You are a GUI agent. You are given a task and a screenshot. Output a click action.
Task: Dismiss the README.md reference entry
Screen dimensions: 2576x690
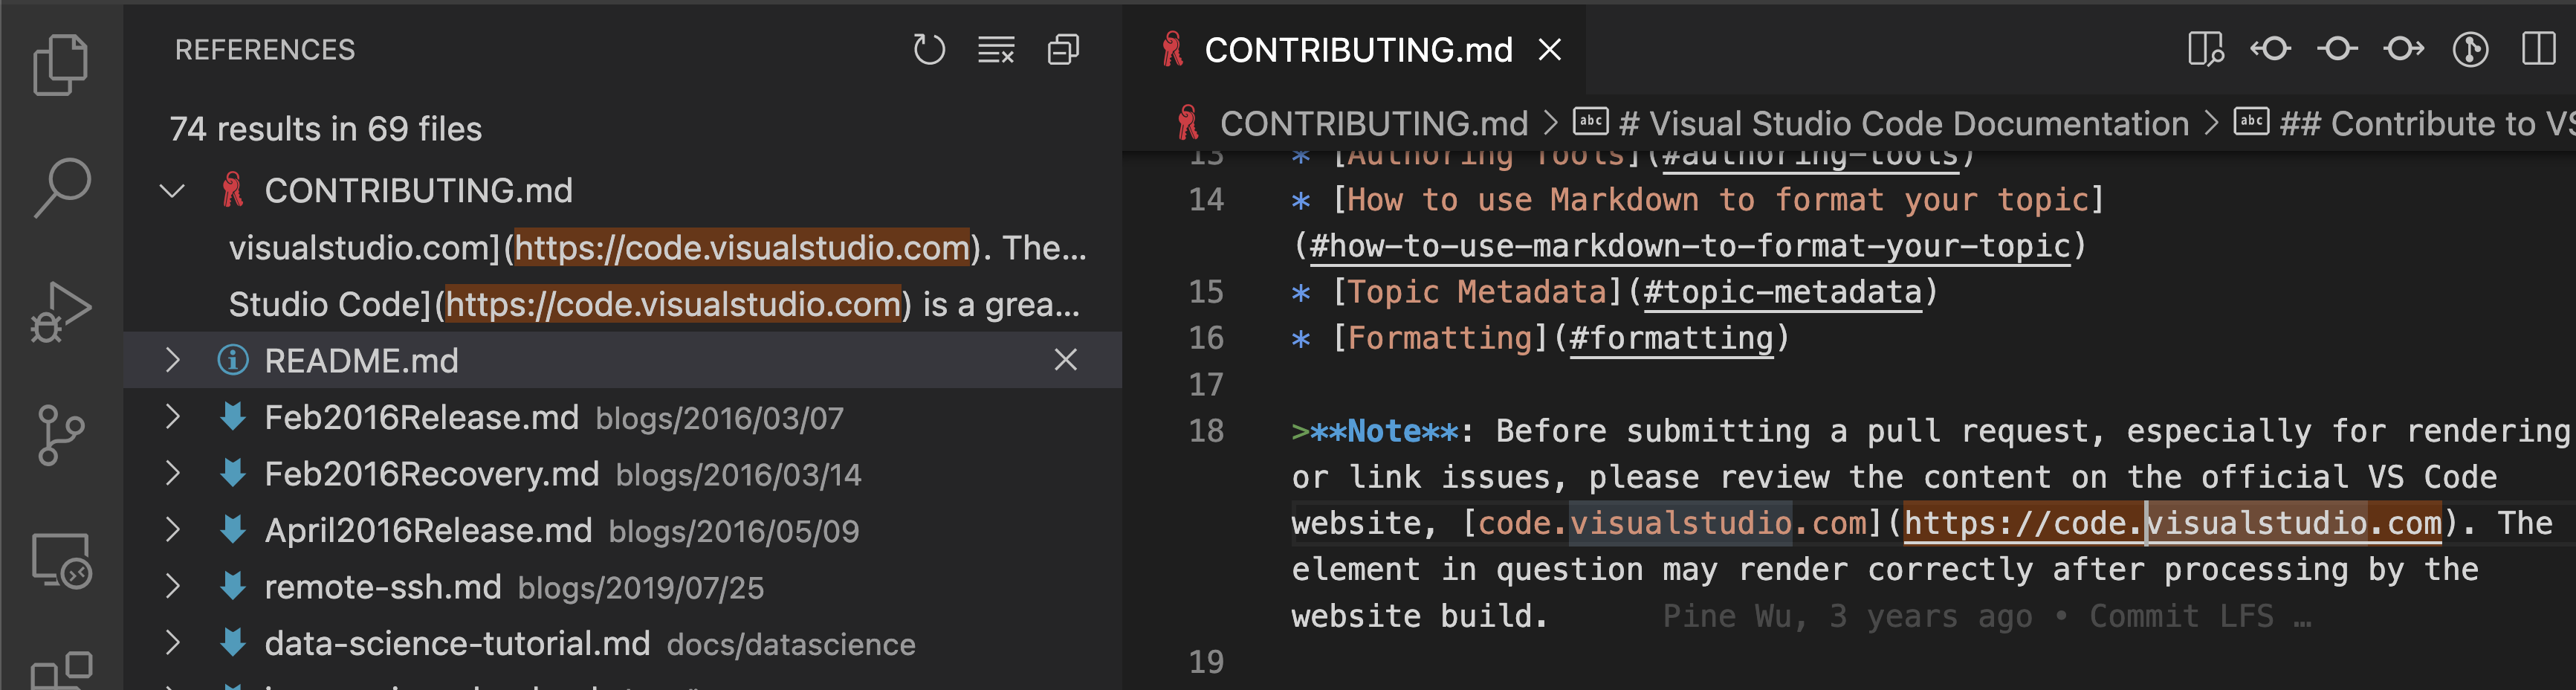pos(1065,361)
